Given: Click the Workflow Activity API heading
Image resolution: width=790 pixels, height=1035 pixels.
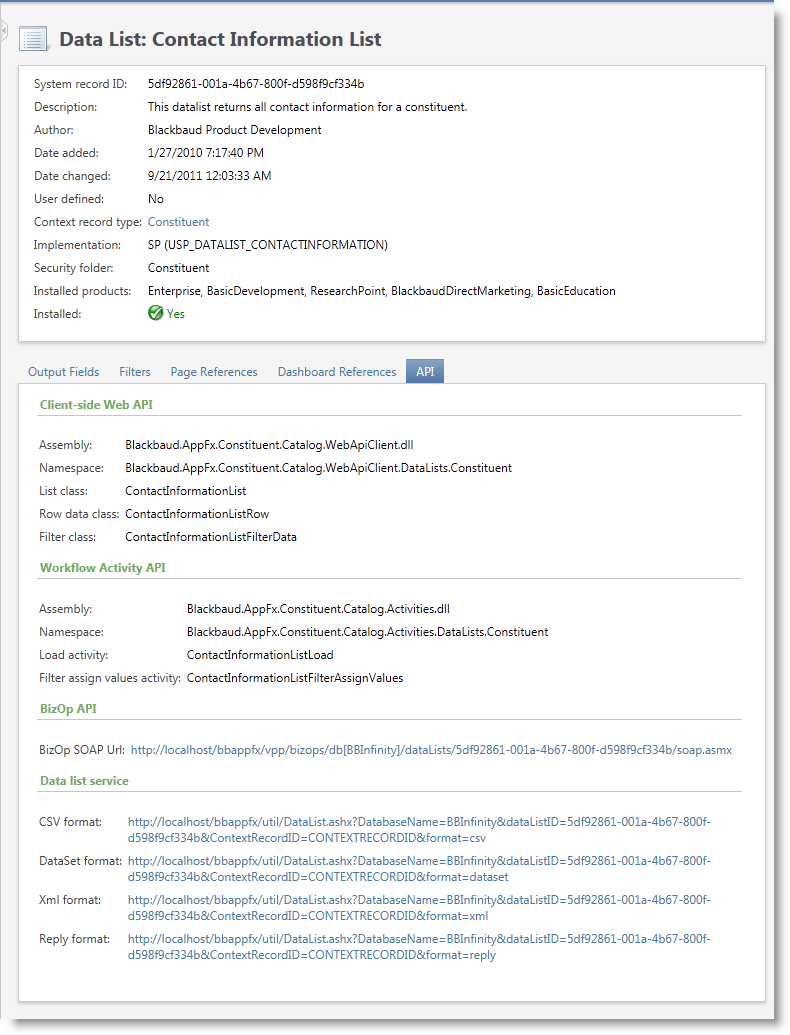Looking at the screenshot, I should 102,568.
